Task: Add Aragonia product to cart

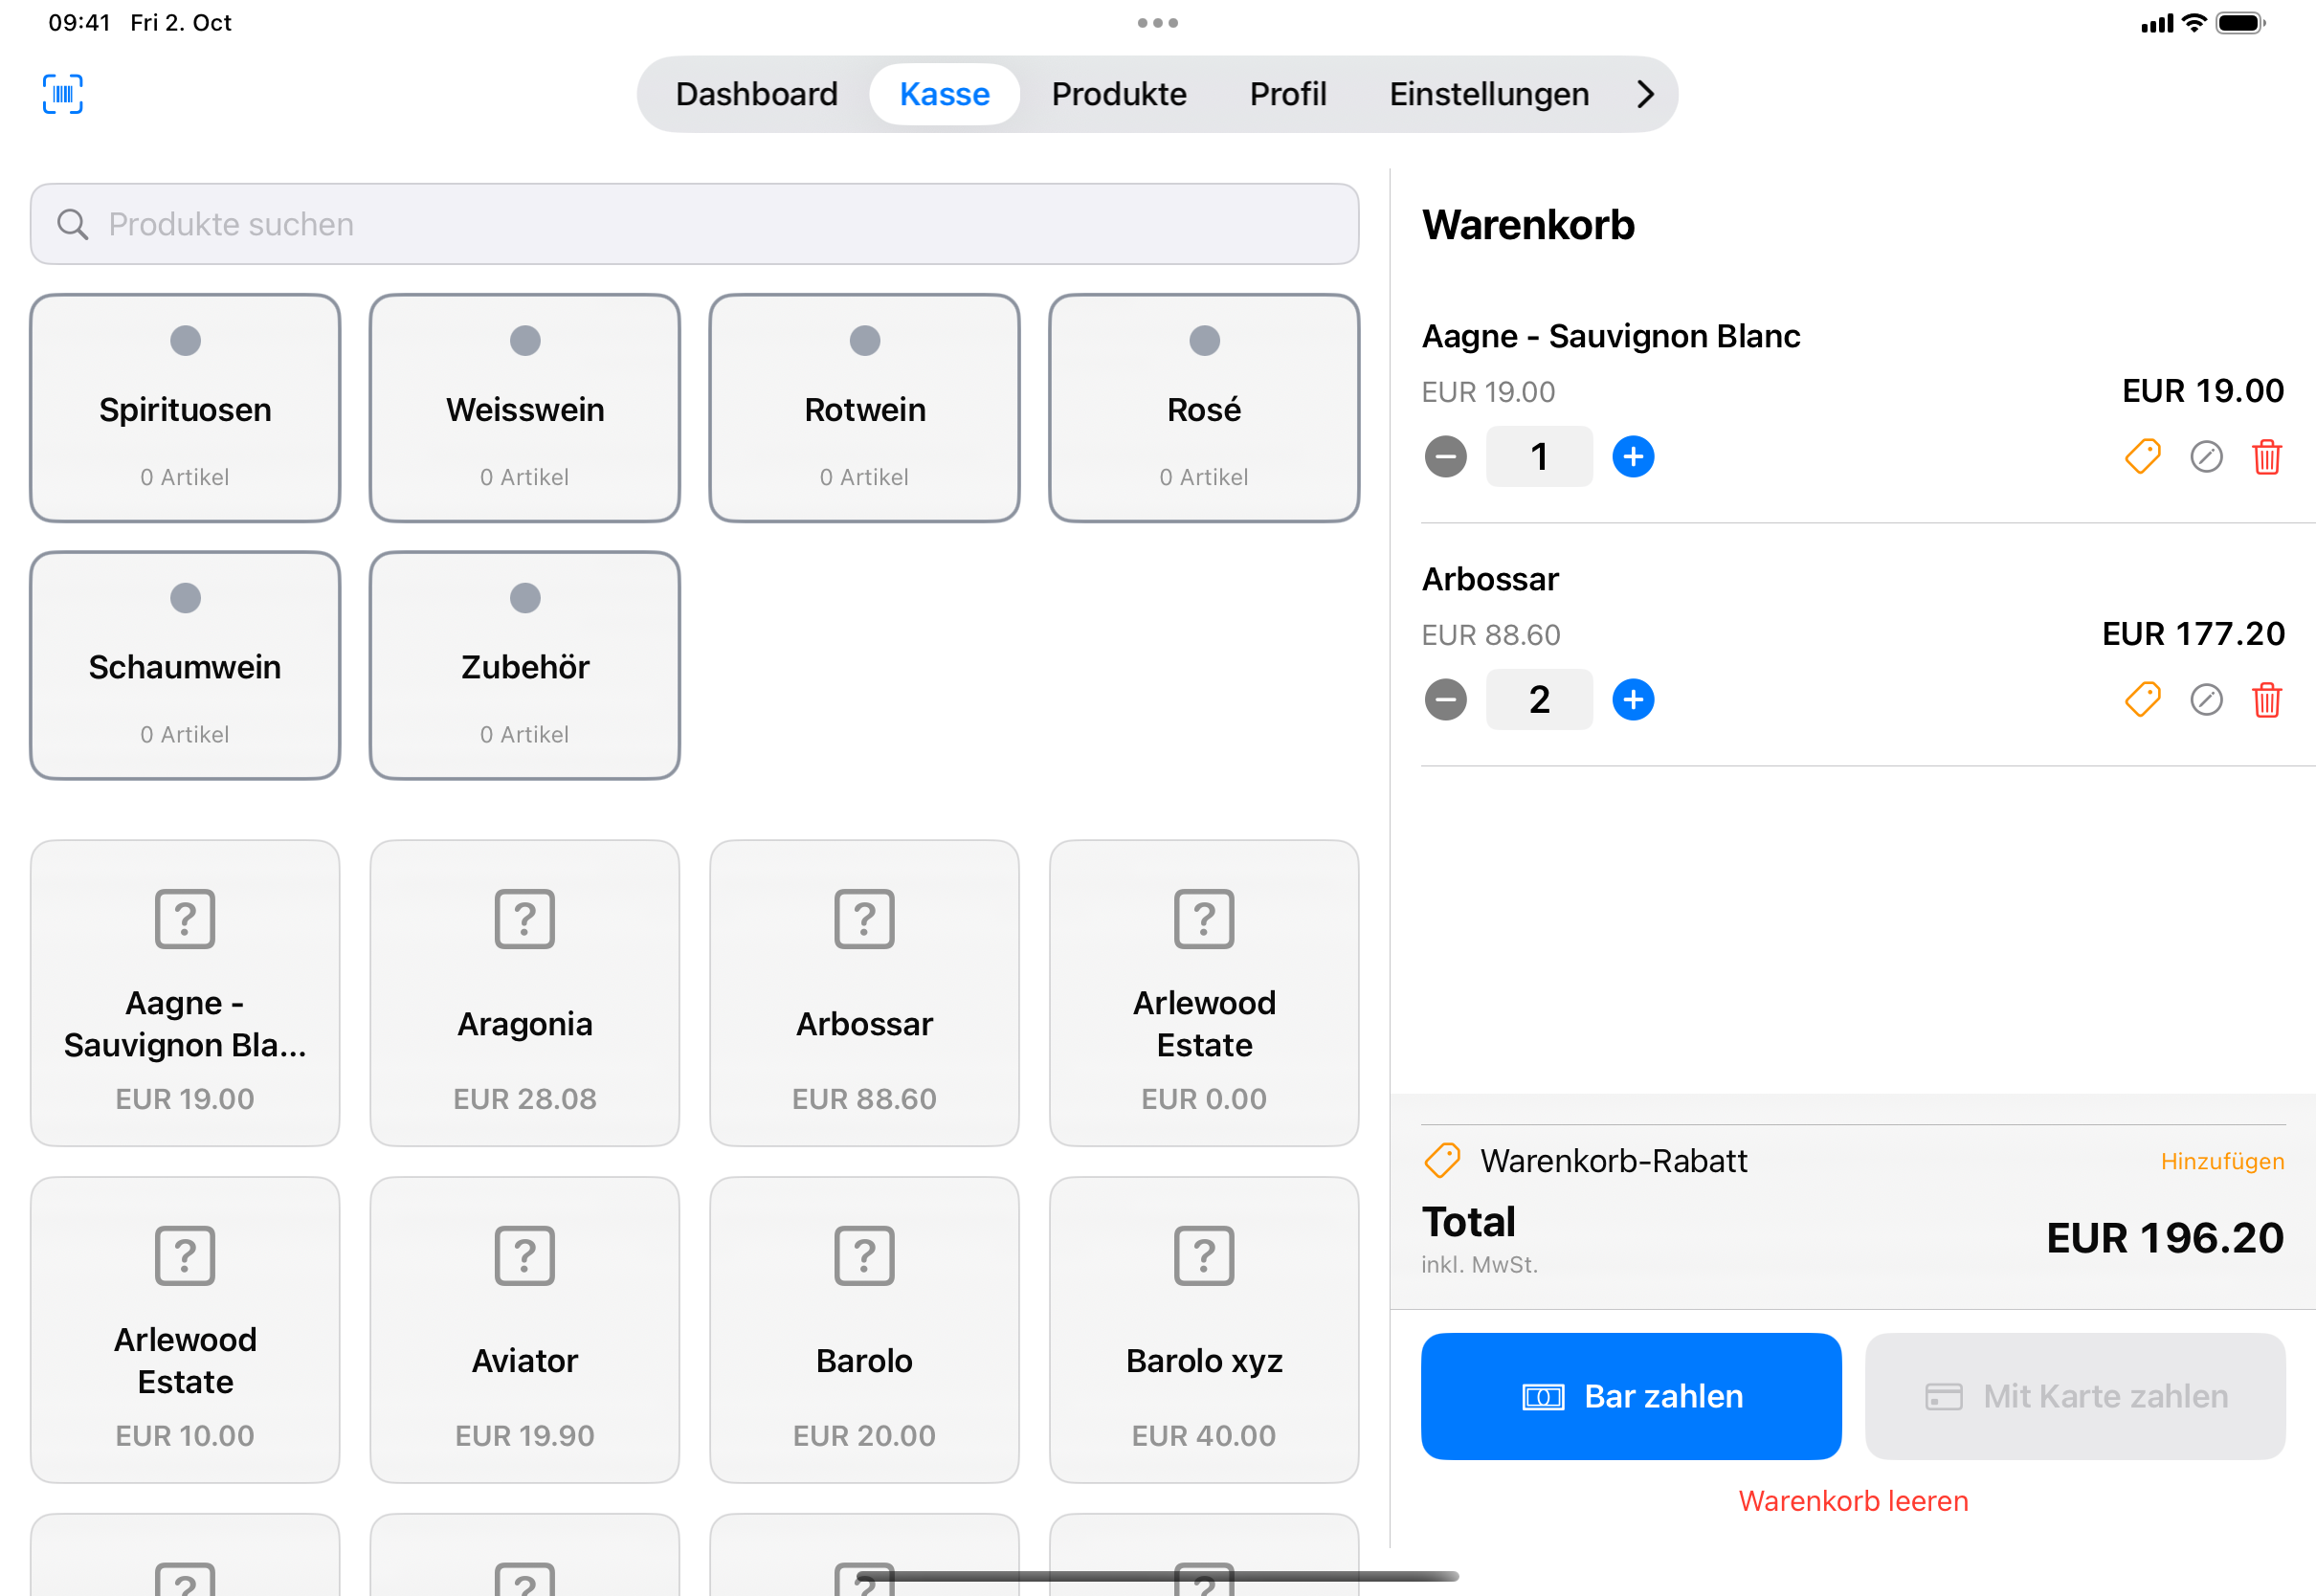Action: click(x=524, y=993)
